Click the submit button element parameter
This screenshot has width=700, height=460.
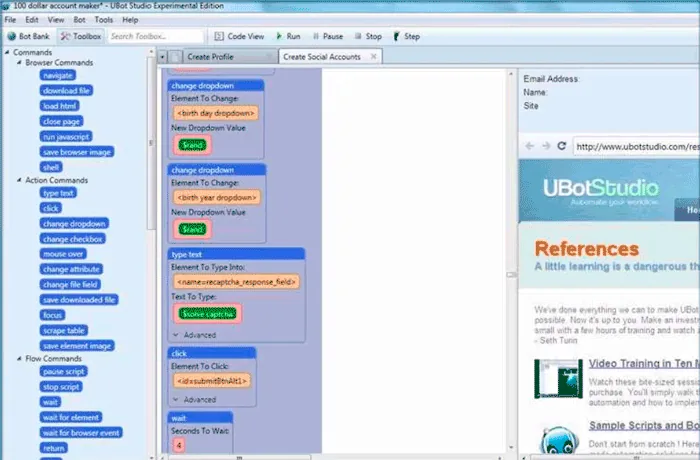tap(212, 381)
